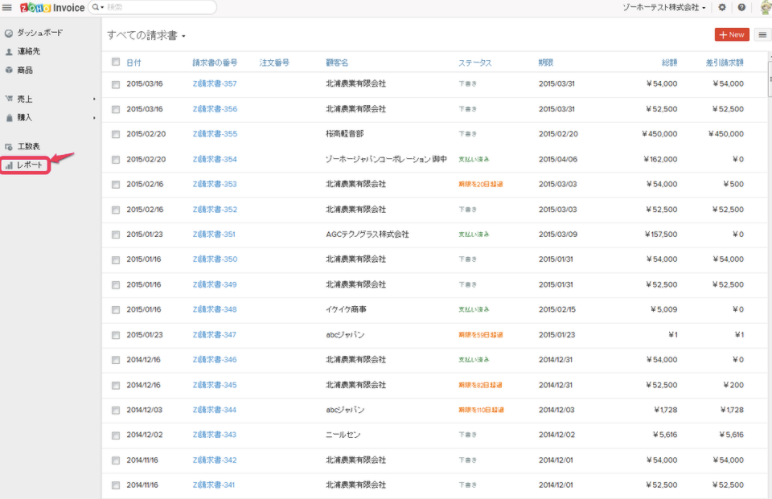Expand 売上 sidebar submenu arrow
Viewport: 772px width, 499px height.
click(94, 99)
